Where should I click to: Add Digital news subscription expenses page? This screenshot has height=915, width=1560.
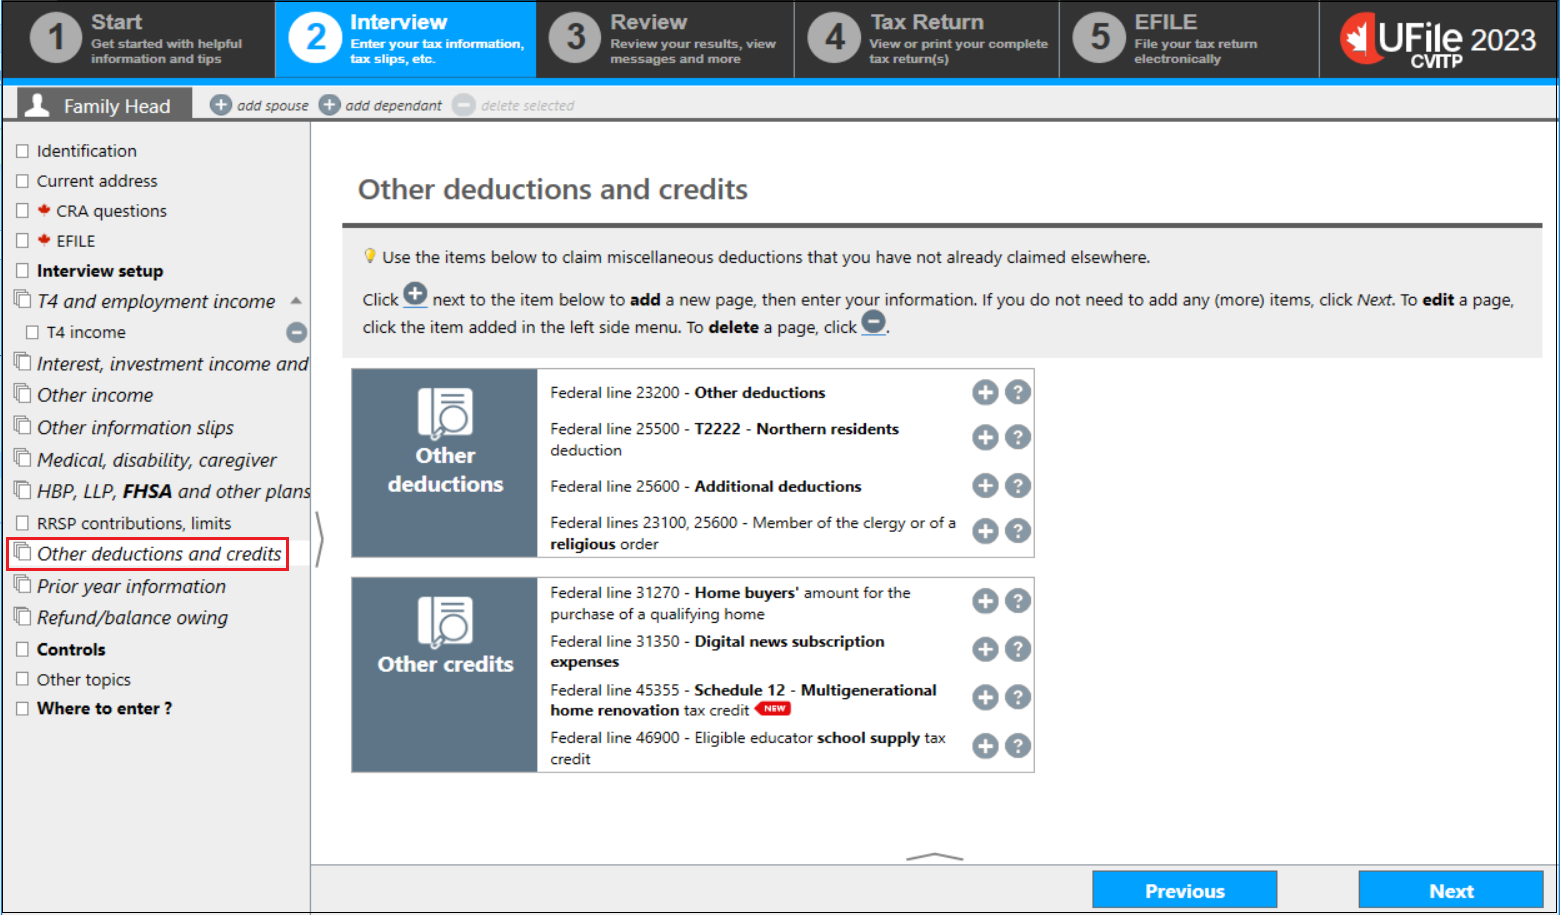985,649
